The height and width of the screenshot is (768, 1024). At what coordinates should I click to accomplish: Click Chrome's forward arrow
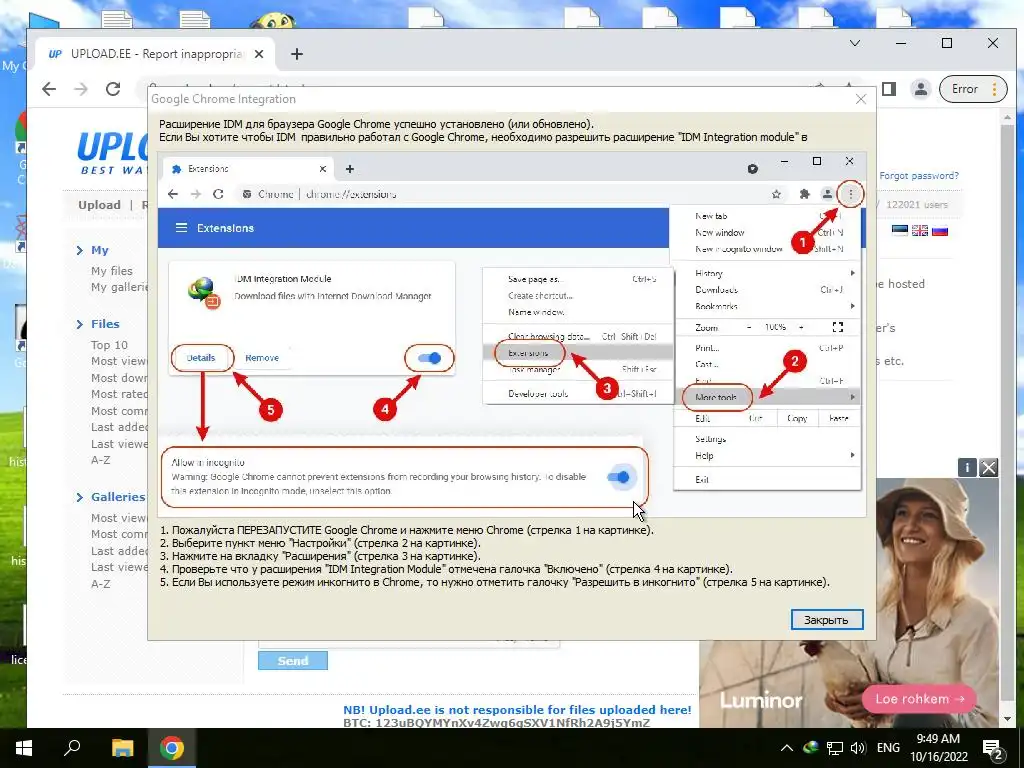81,89
